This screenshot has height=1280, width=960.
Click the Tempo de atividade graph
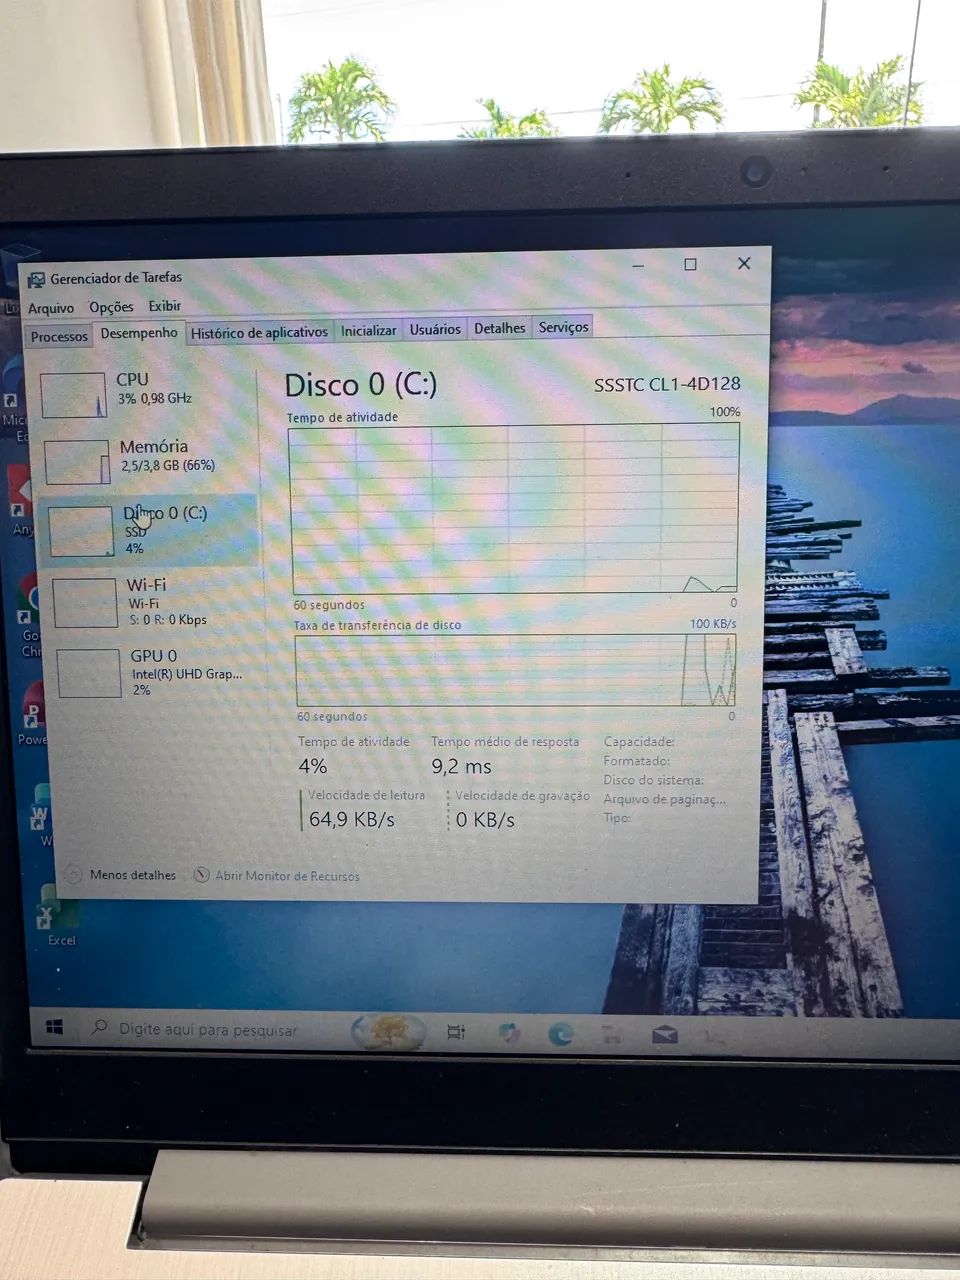point(515,509)
